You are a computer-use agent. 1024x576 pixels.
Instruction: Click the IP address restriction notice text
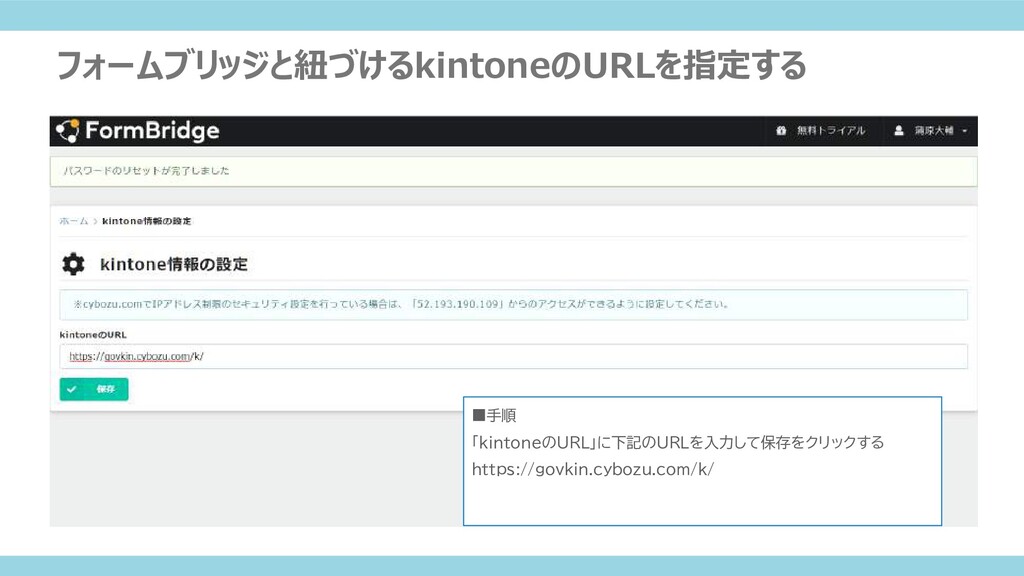pyautogui.click(x=401, y=304)
